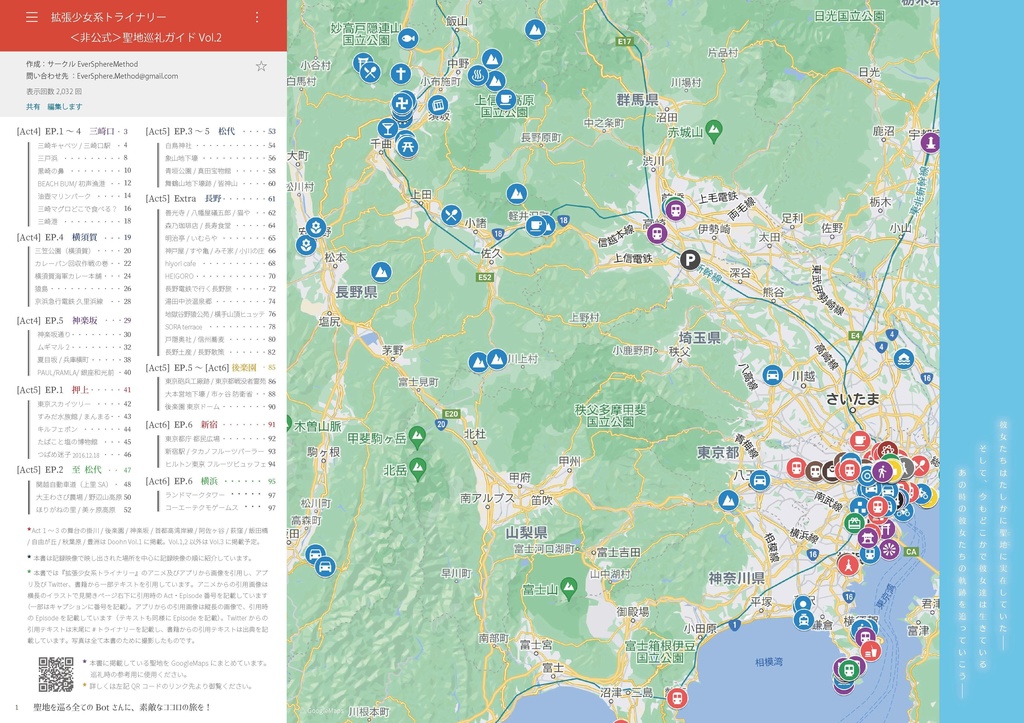Click the hot spring marker near 中野
1024x723 pixels.
478,75
